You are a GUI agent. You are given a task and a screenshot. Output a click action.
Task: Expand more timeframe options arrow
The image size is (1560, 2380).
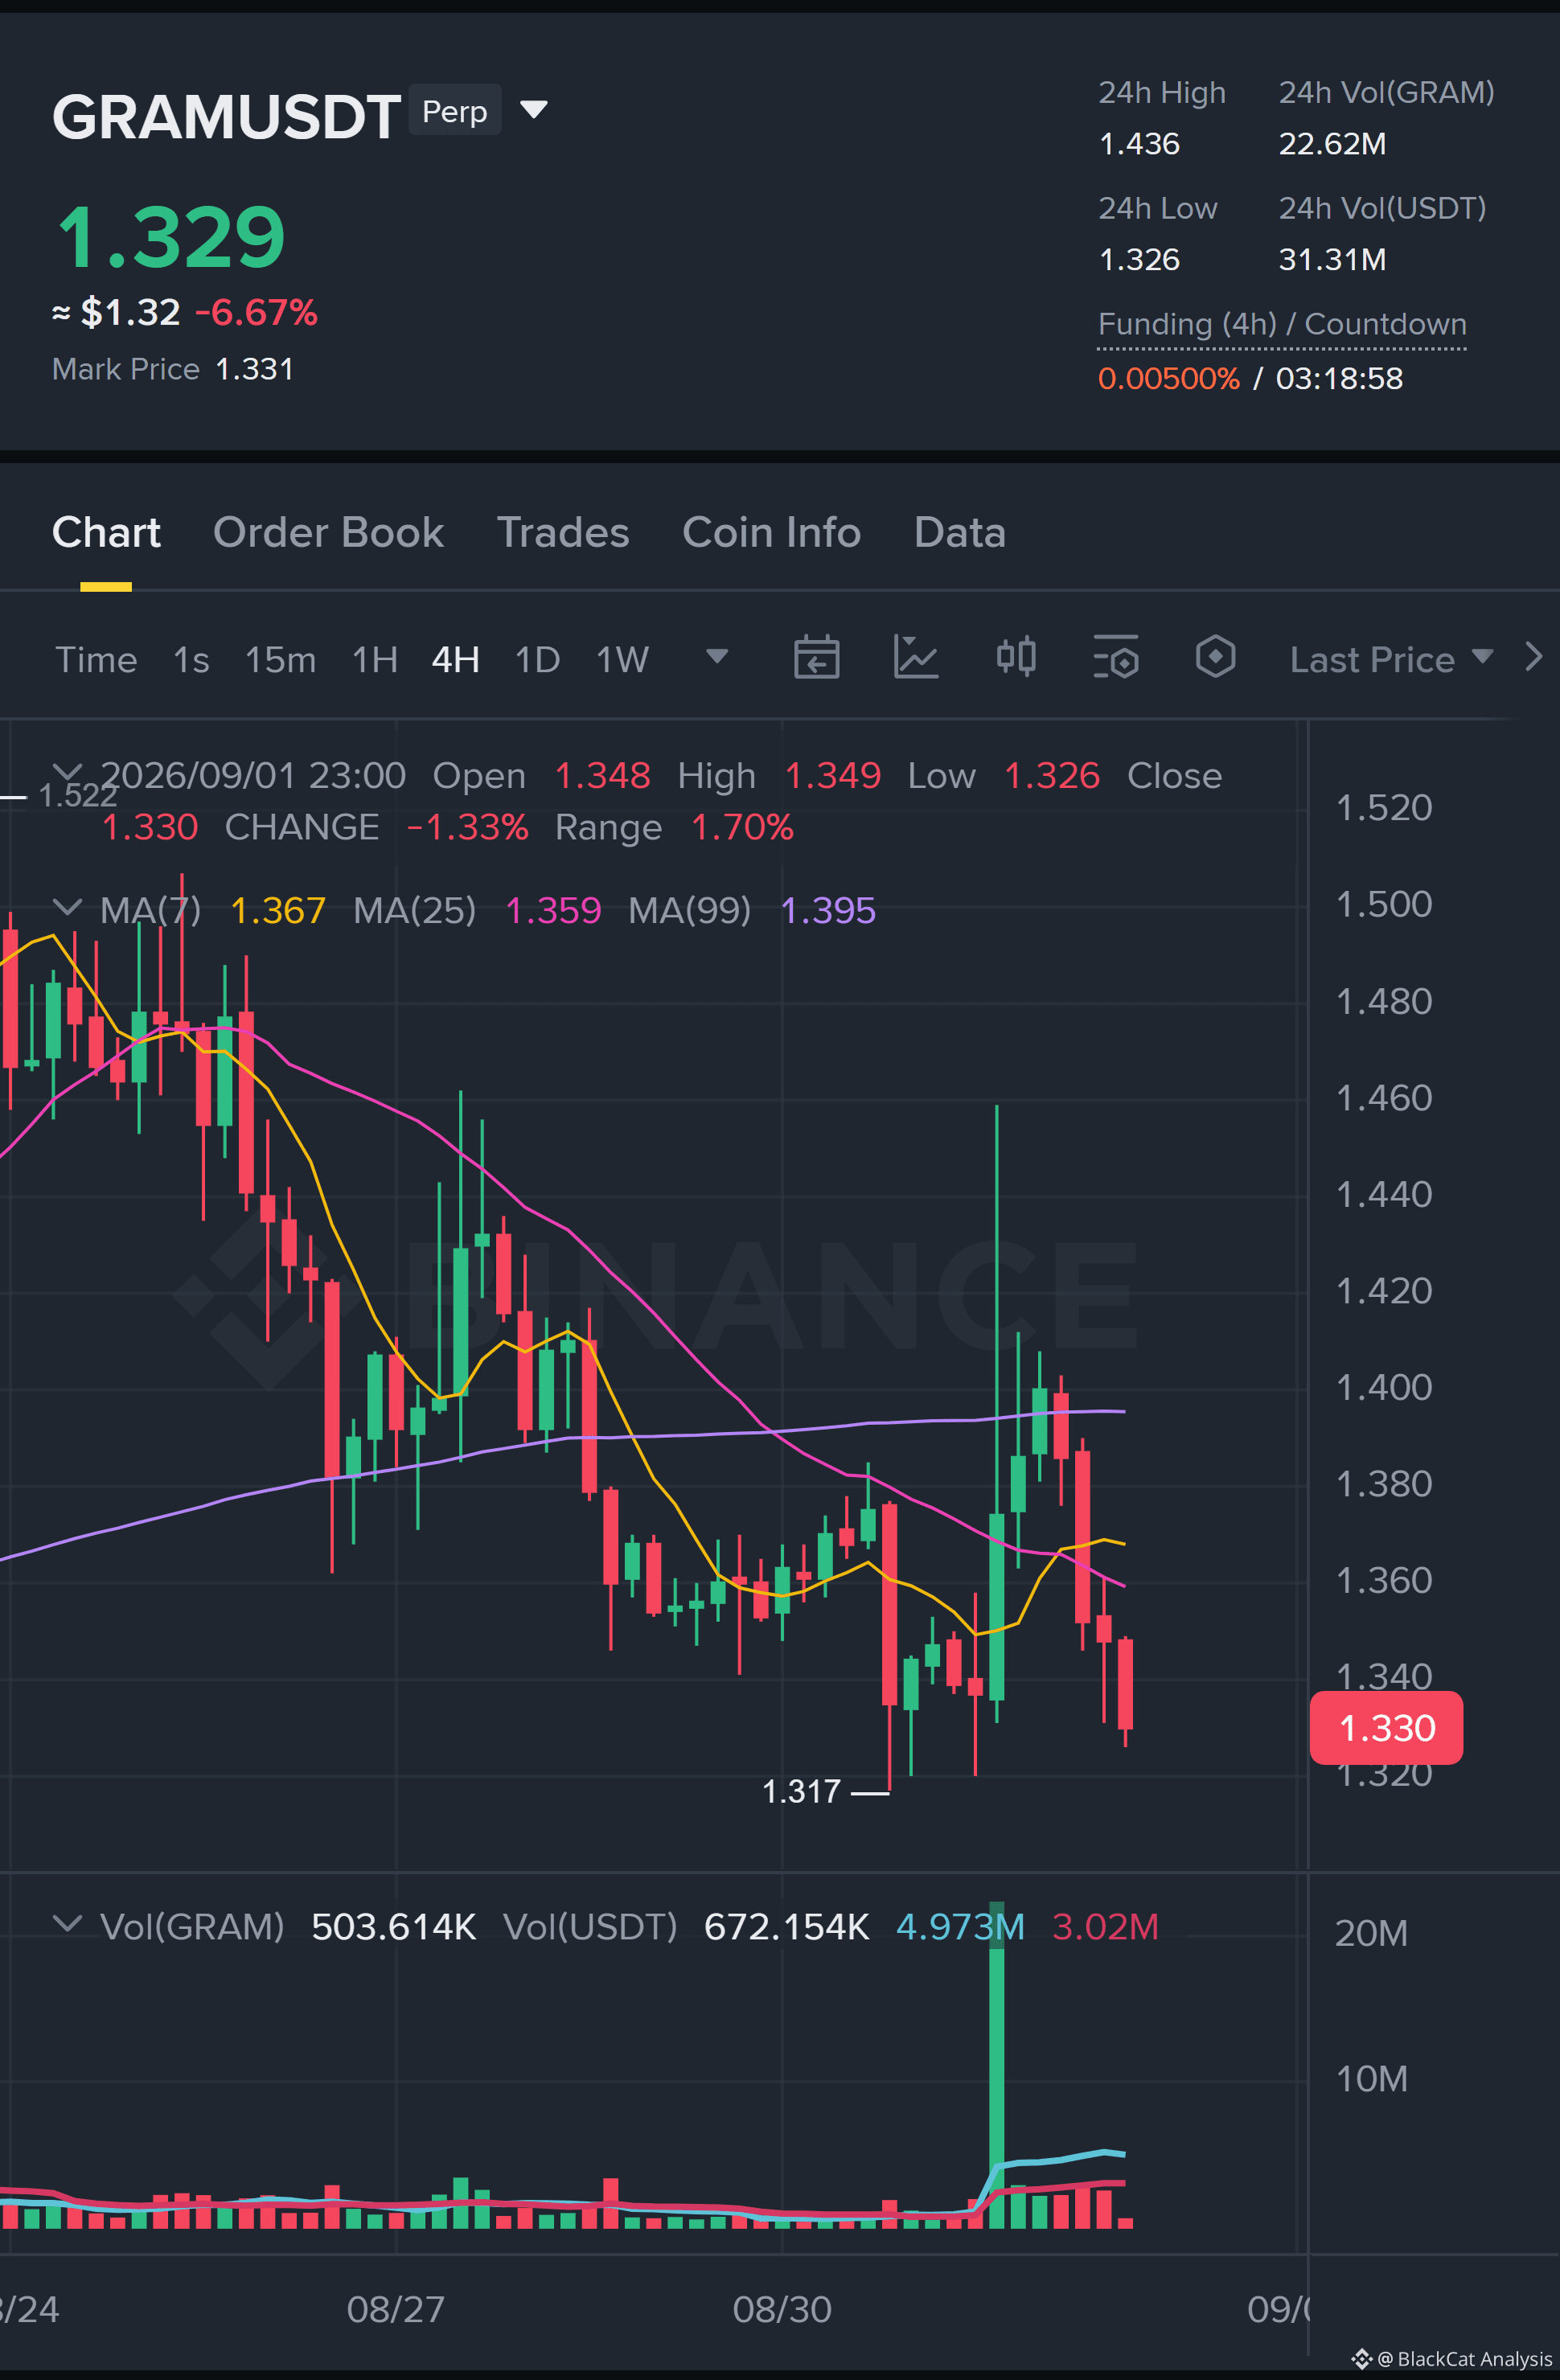[x=716, y=656]
